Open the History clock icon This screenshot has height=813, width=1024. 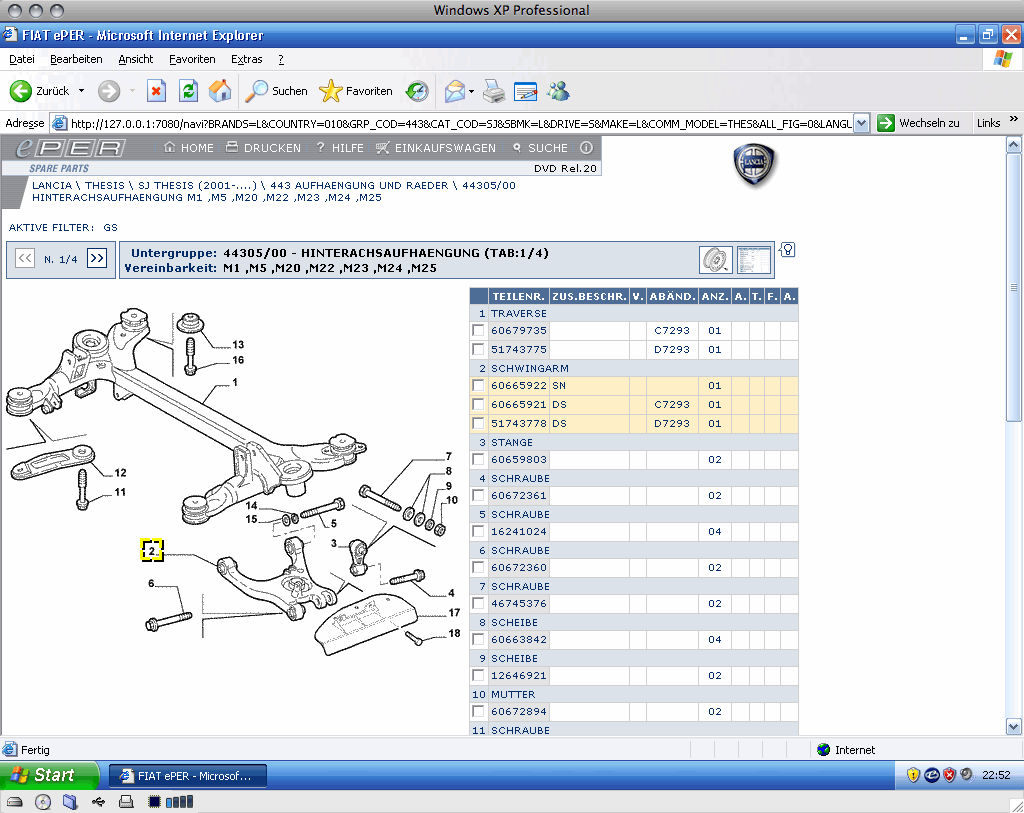point(417,91)
